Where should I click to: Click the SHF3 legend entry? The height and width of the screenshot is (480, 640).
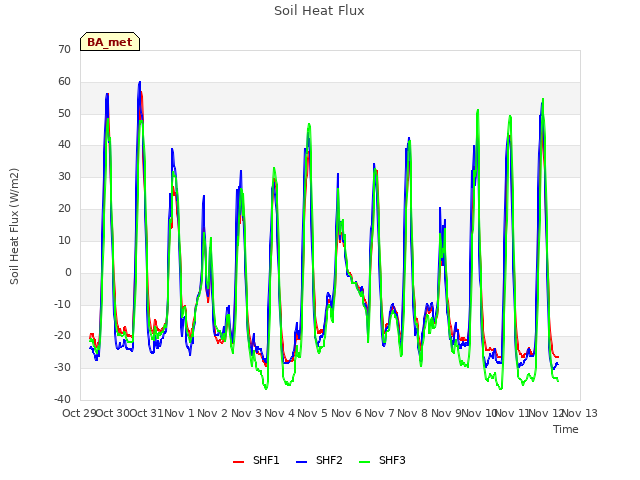coord(382,460)
